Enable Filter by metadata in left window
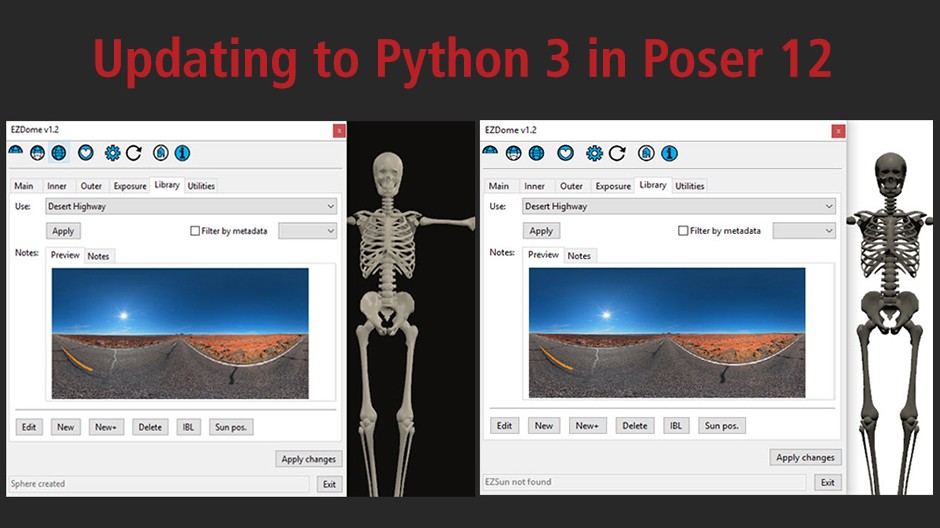Screen dimensions: 940x528 click(x=195, y=231)
